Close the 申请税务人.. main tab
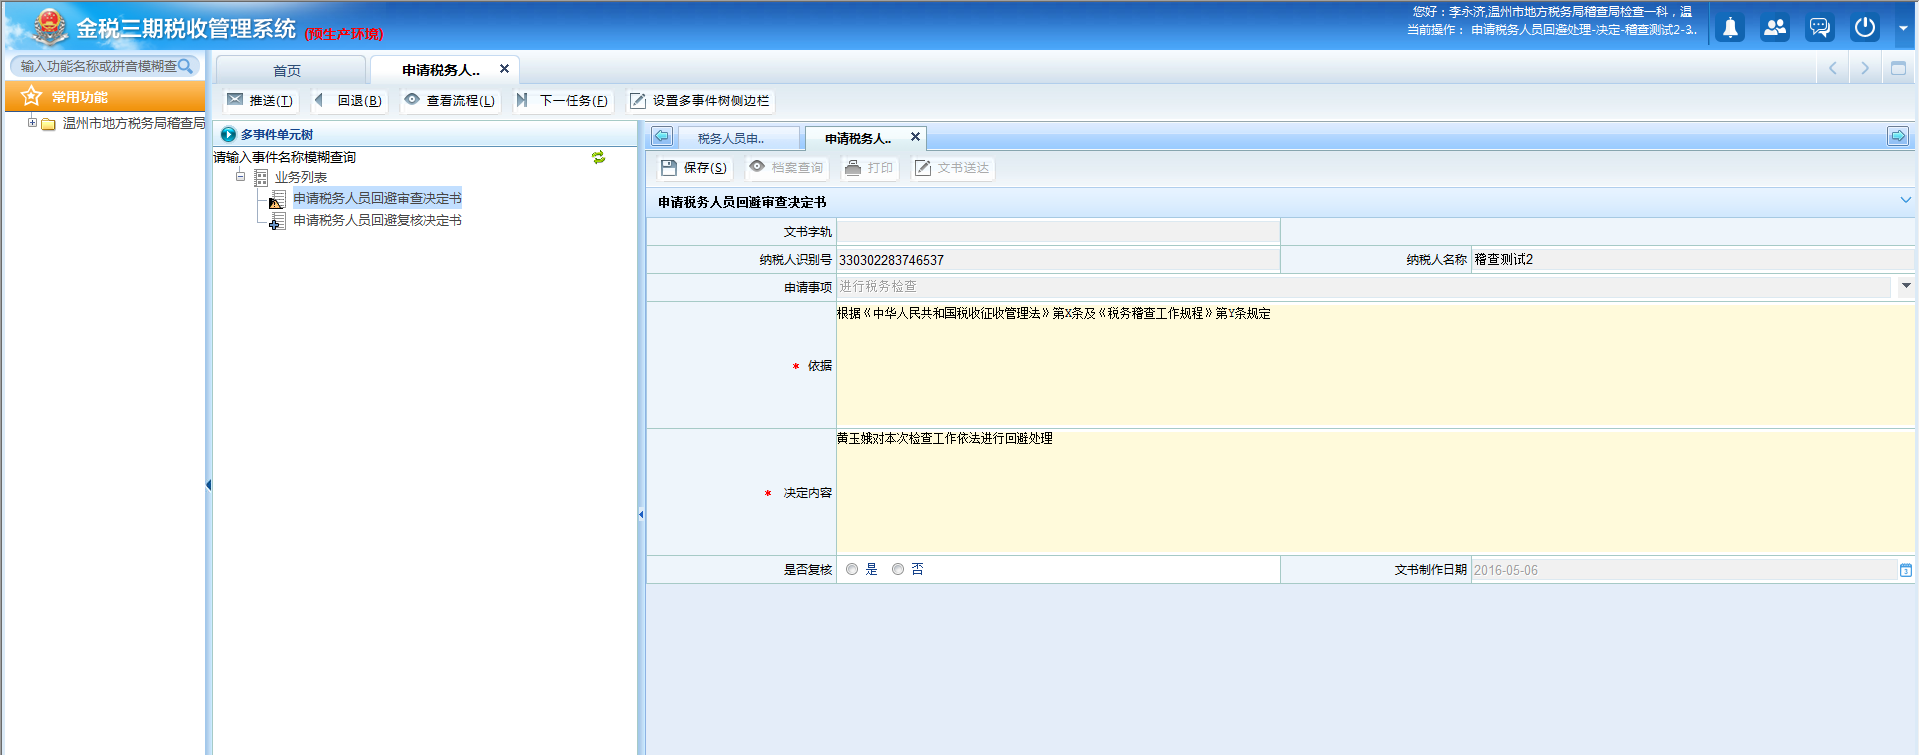Viewport: 1919px width, 755px height. point(504,69)
